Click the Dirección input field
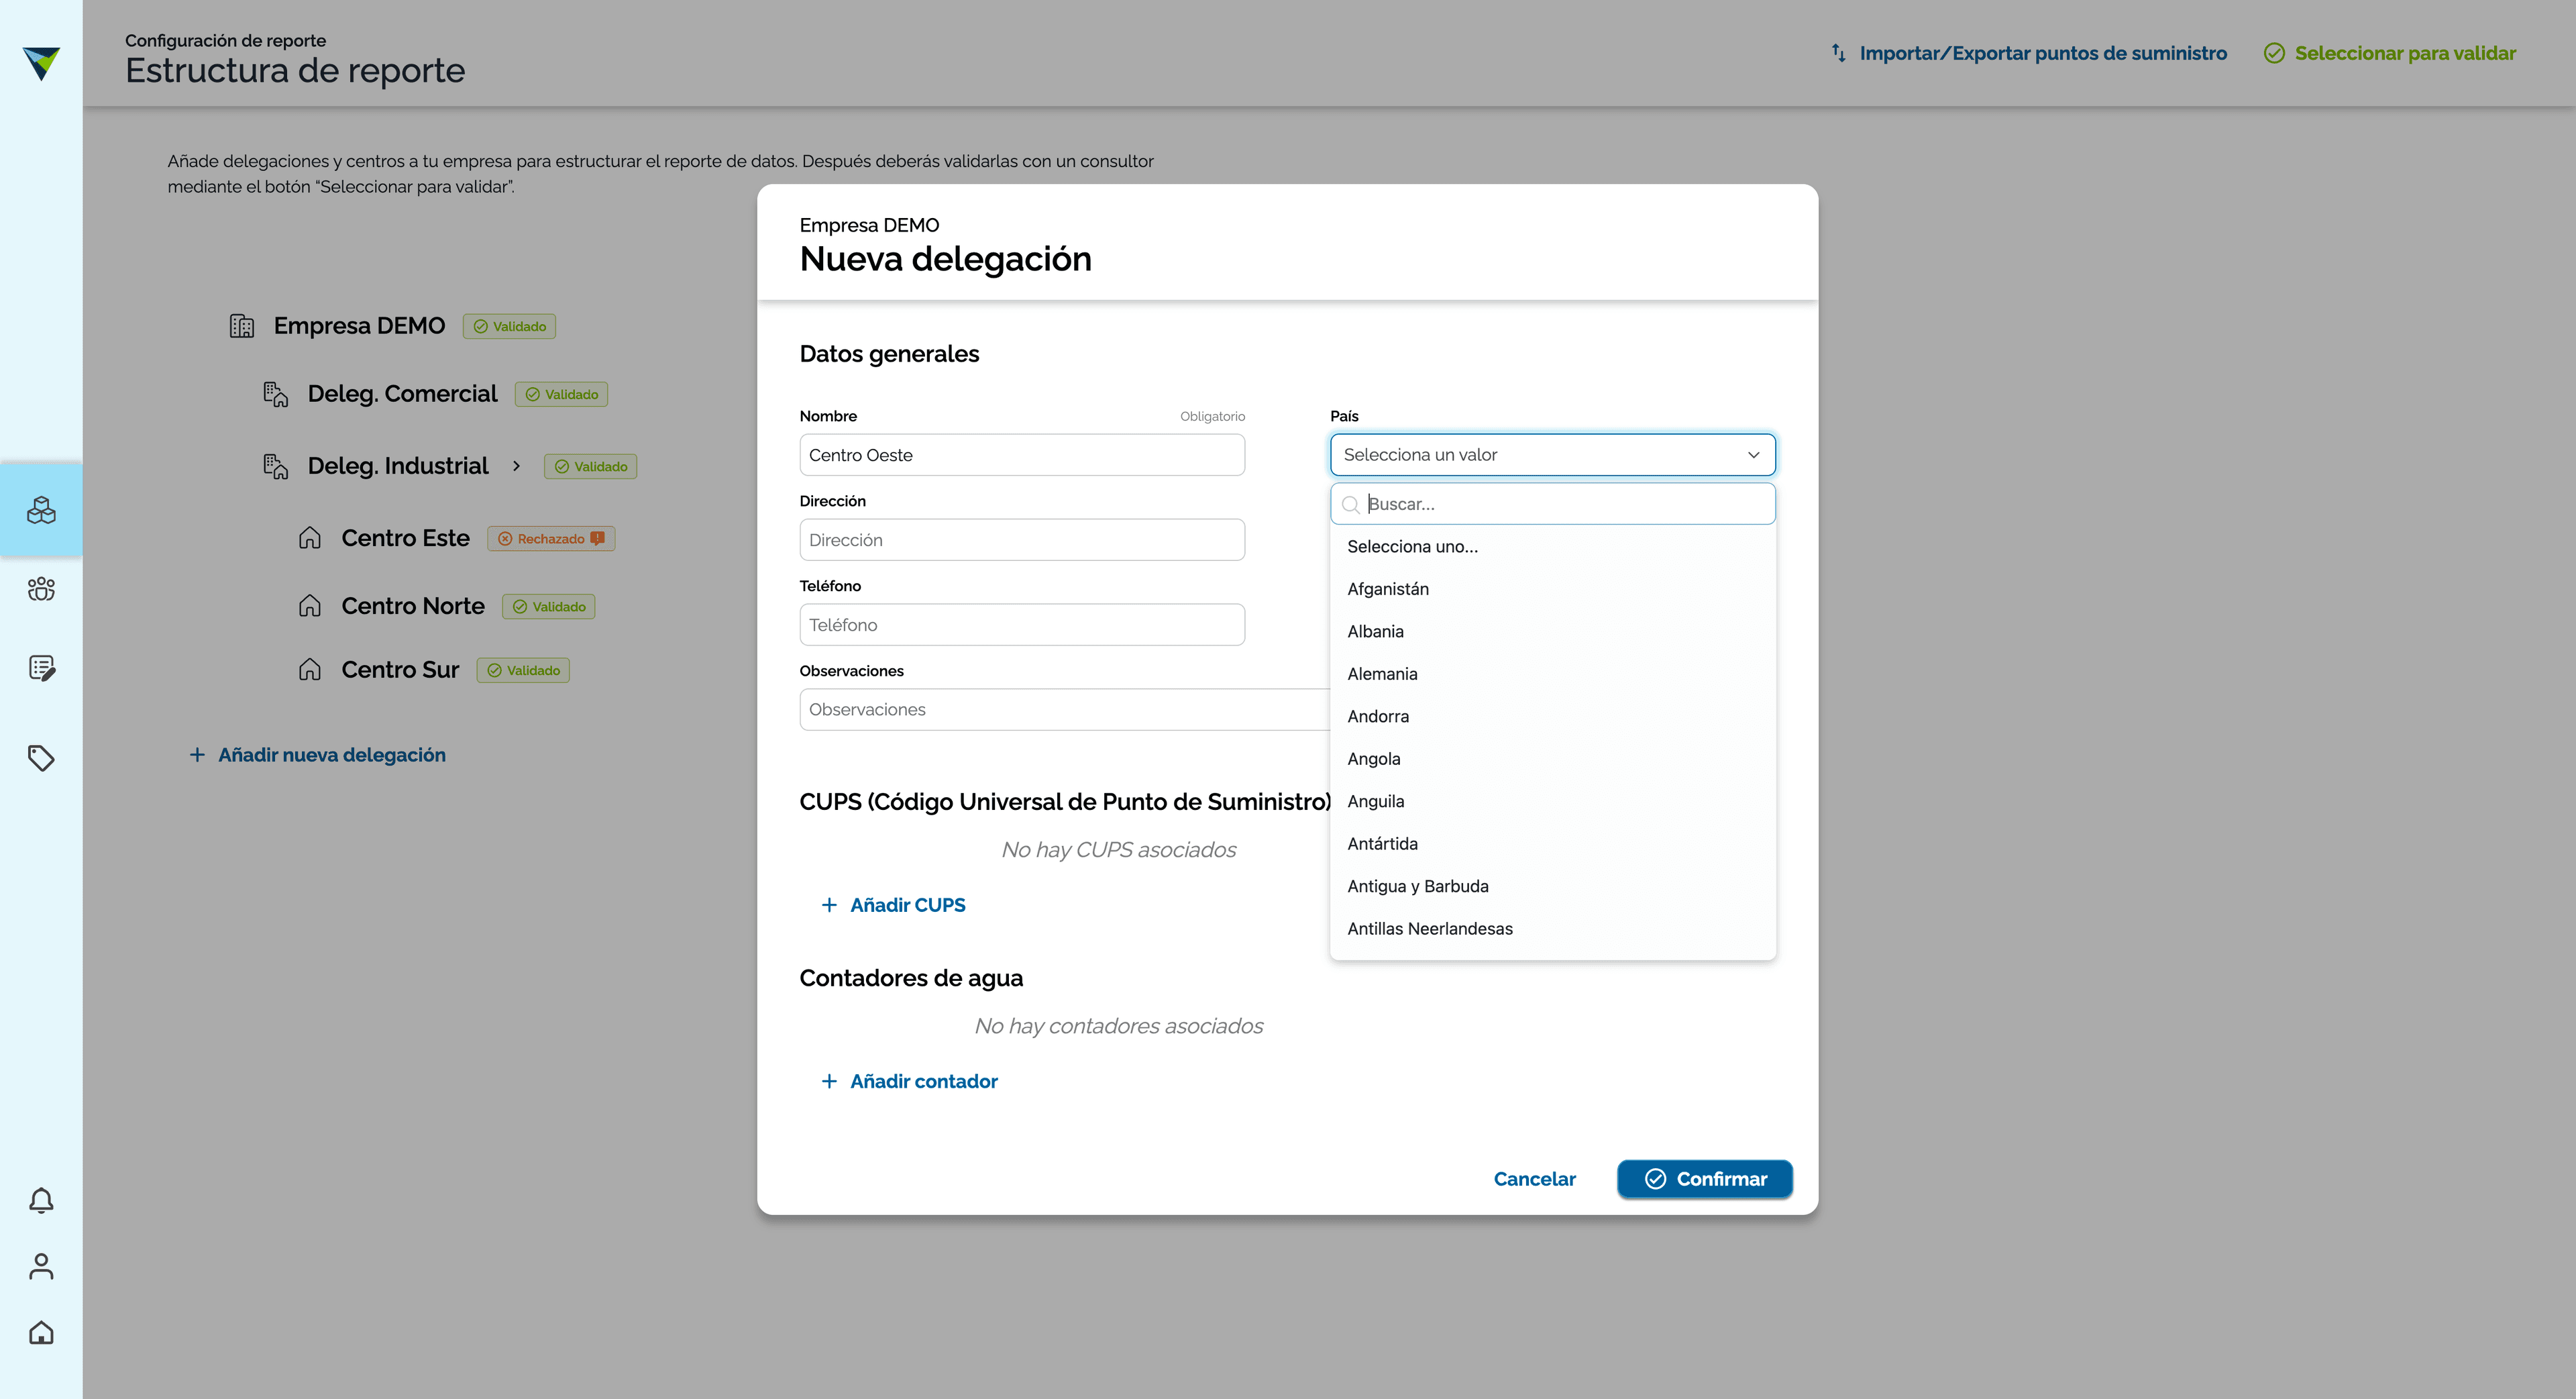 [x=1022, y=540]
